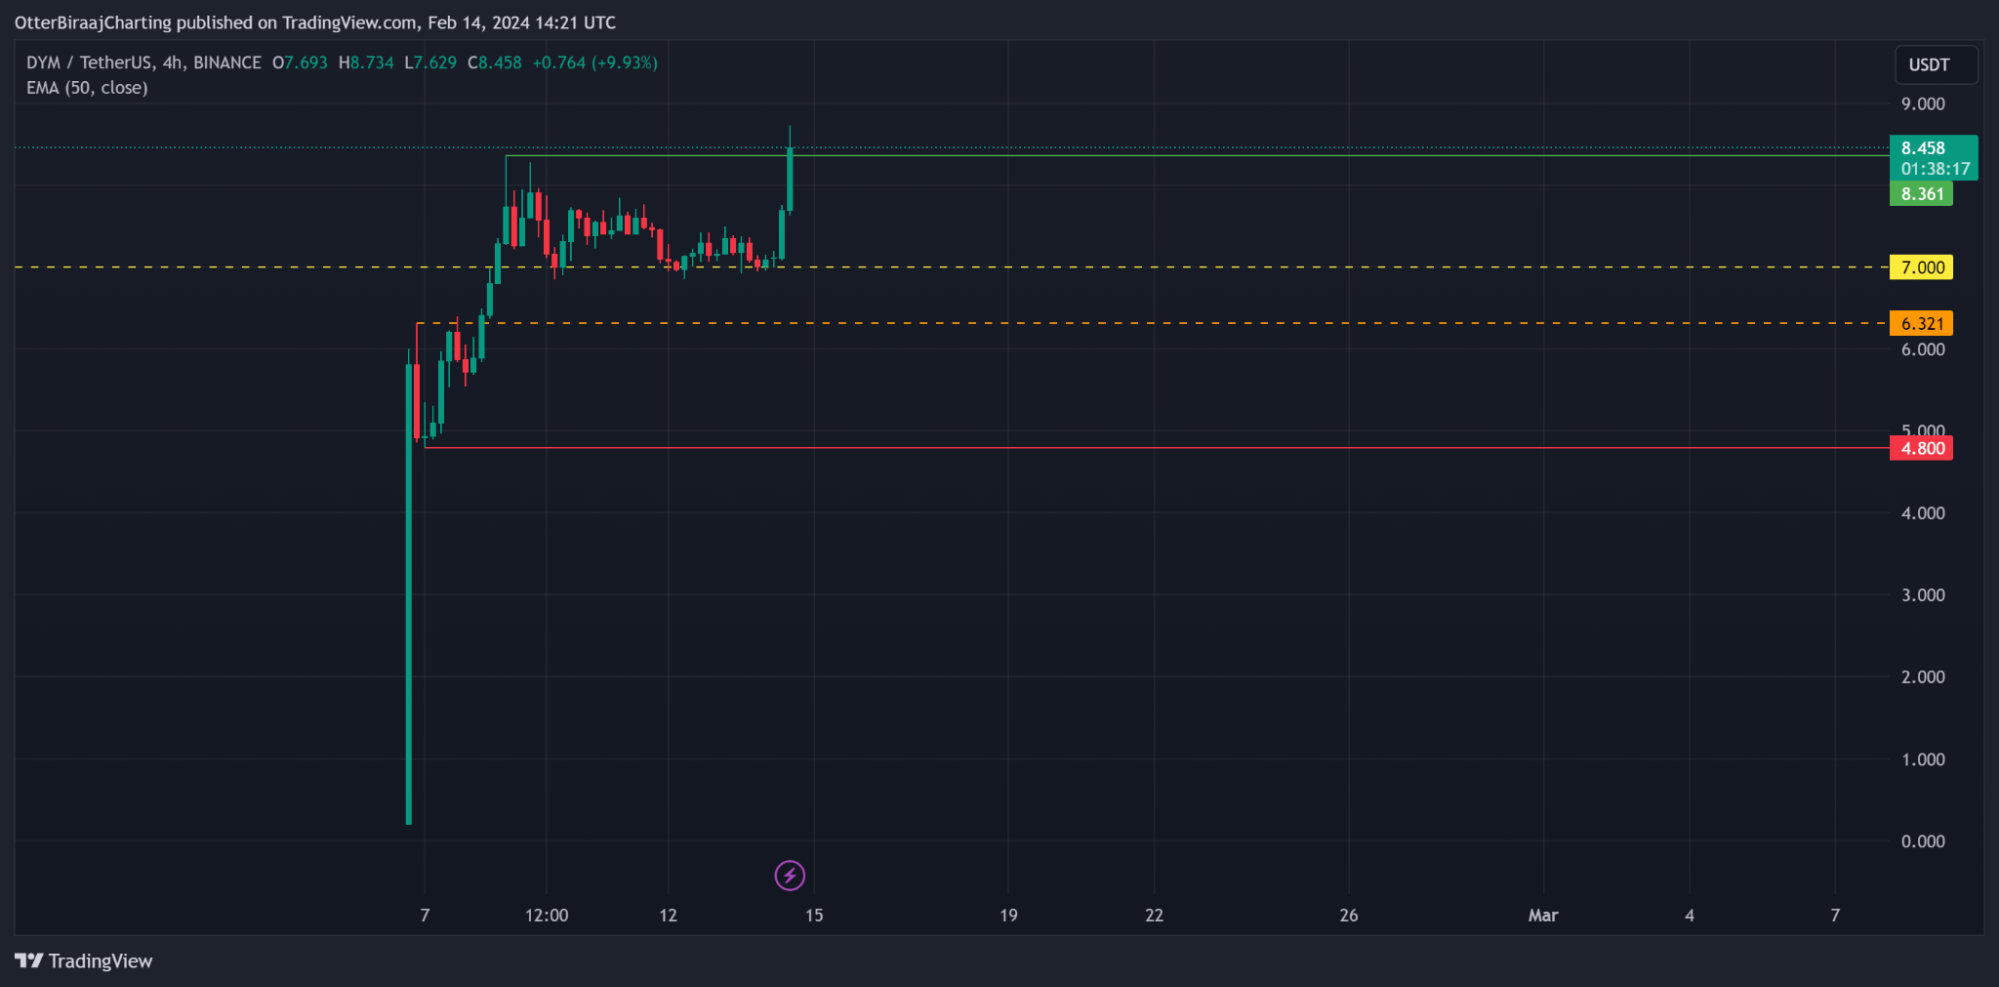Click the 0.000 value on price scale

(x=1922, y=842)
